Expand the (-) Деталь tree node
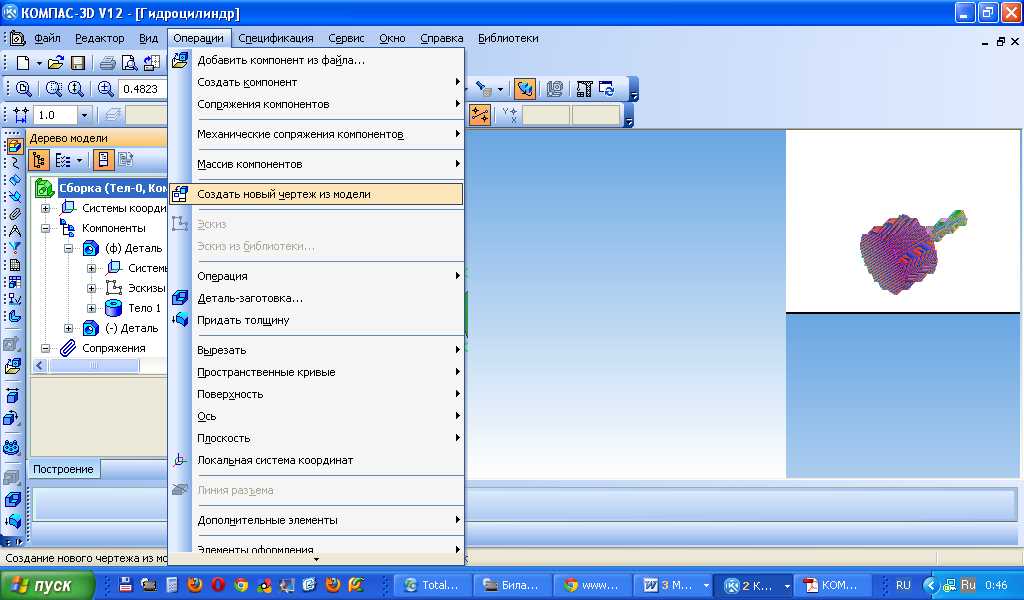Image resolution: width=1024 pixels, height=600 pixels. 68,328
